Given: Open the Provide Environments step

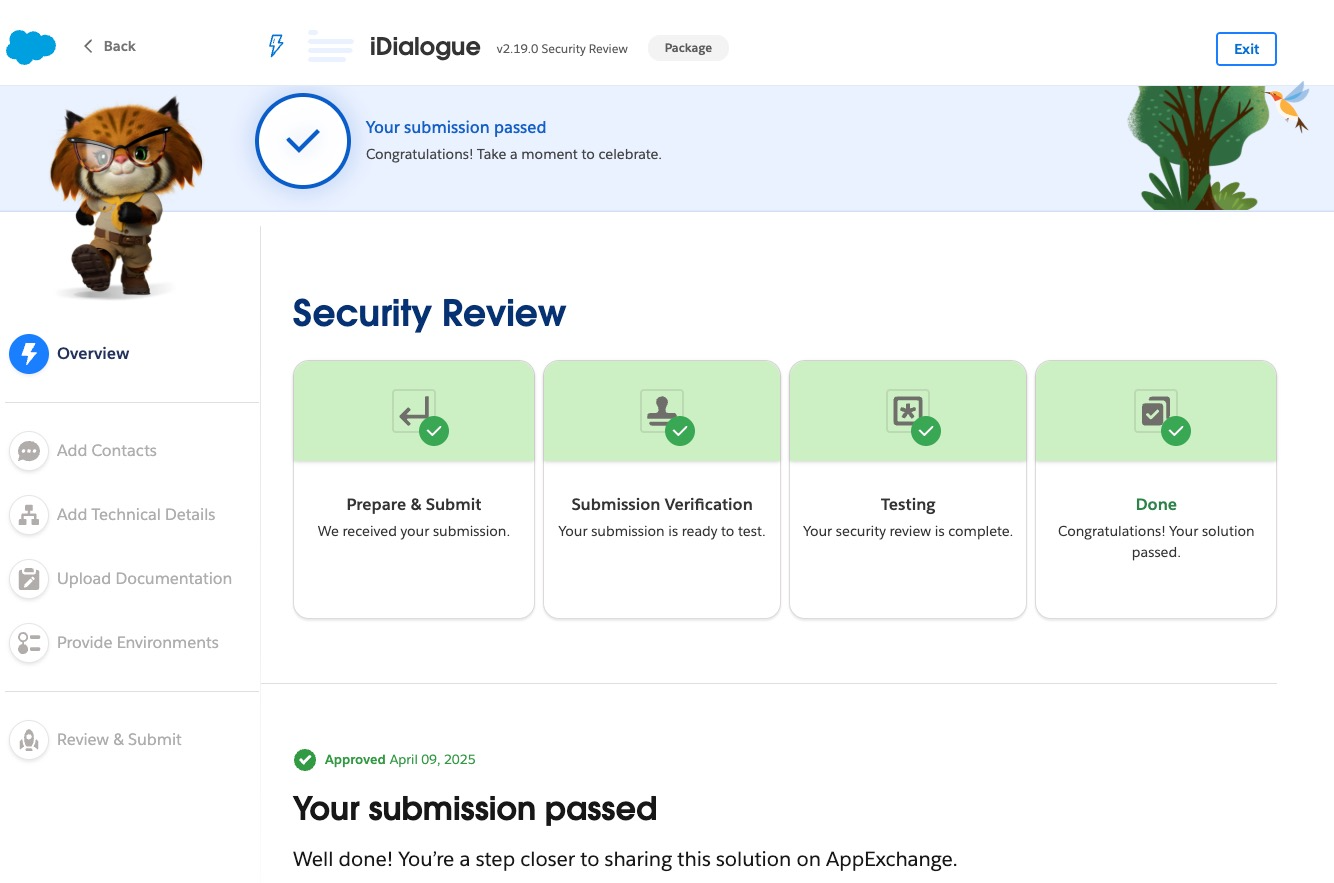Looking at the screenshot, I should (114, 643).
